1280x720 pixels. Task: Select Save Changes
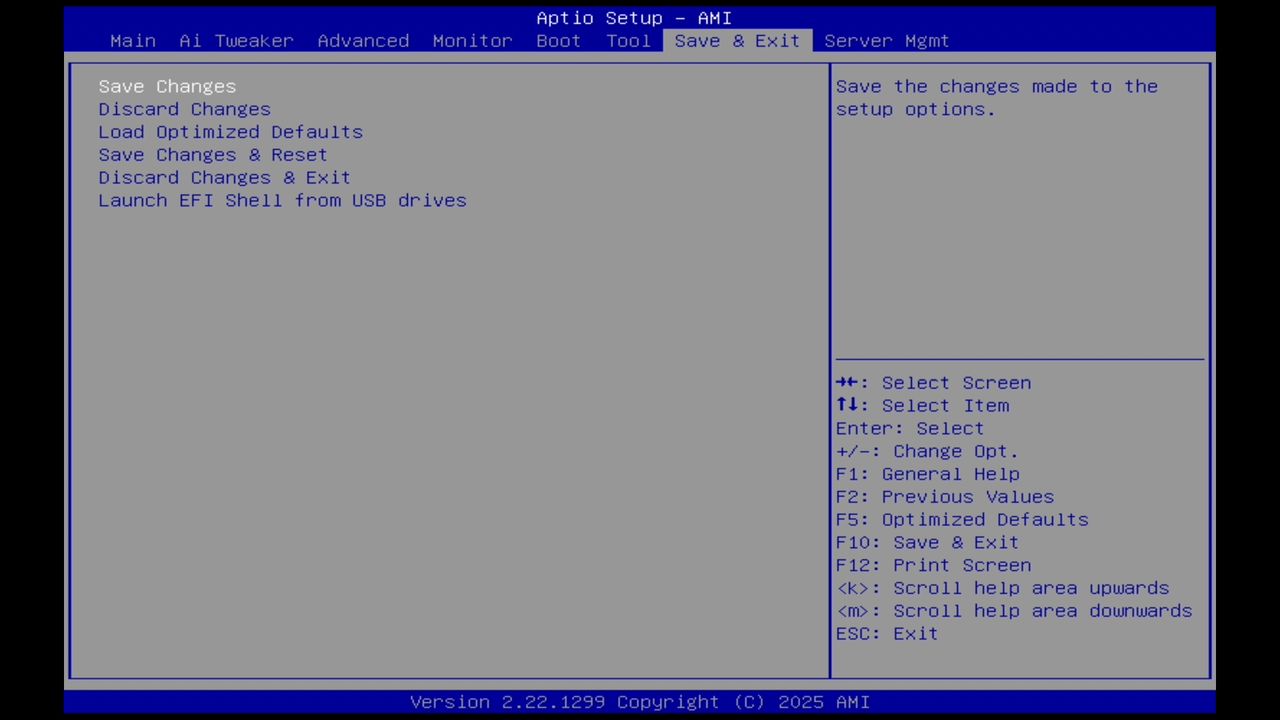point(167,86)
